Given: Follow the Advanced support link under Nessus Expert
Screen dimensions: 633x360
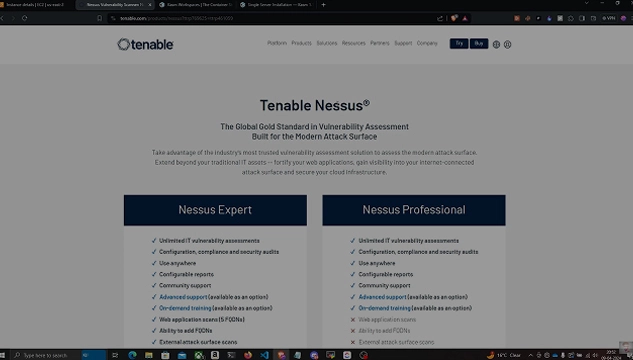Looking at the screenshot, I should coord(183,297).
